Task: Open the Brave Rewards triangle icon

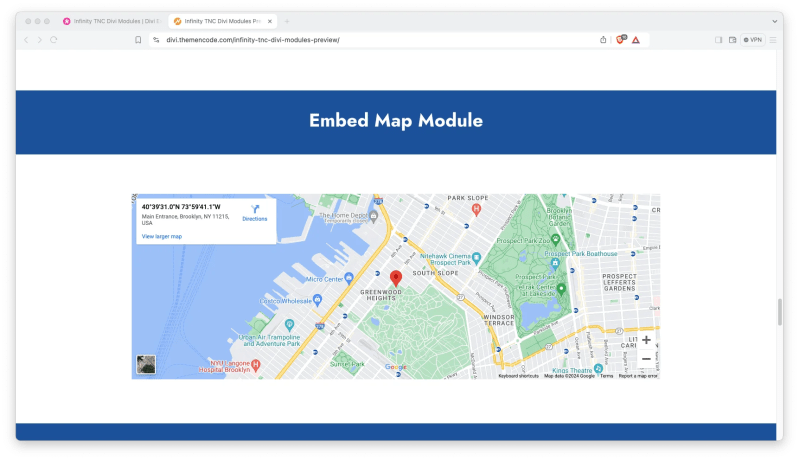Action: 636,40
